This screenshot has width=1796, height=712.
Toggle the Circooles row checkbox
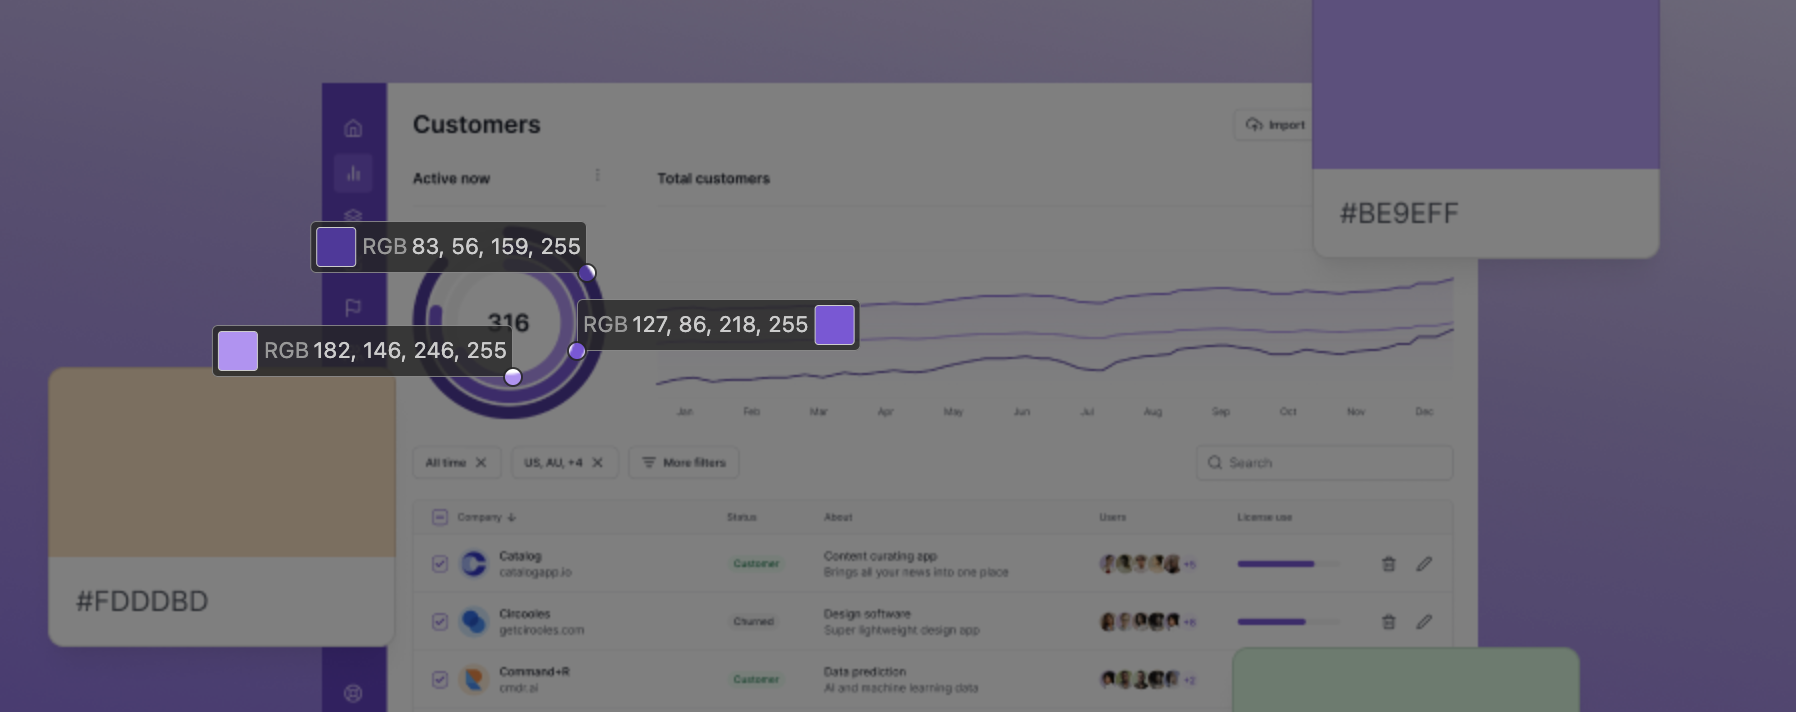point(439,622)
